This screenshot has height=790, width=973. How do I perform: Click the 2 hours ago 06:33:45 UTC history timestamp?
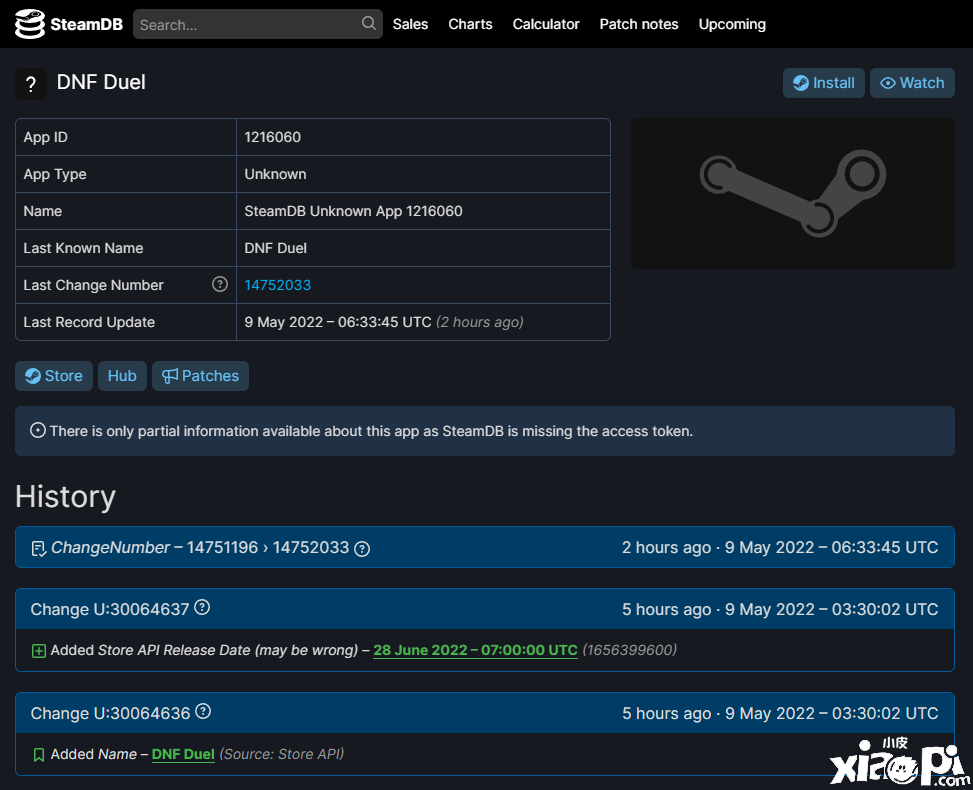(x=780, y=547)
